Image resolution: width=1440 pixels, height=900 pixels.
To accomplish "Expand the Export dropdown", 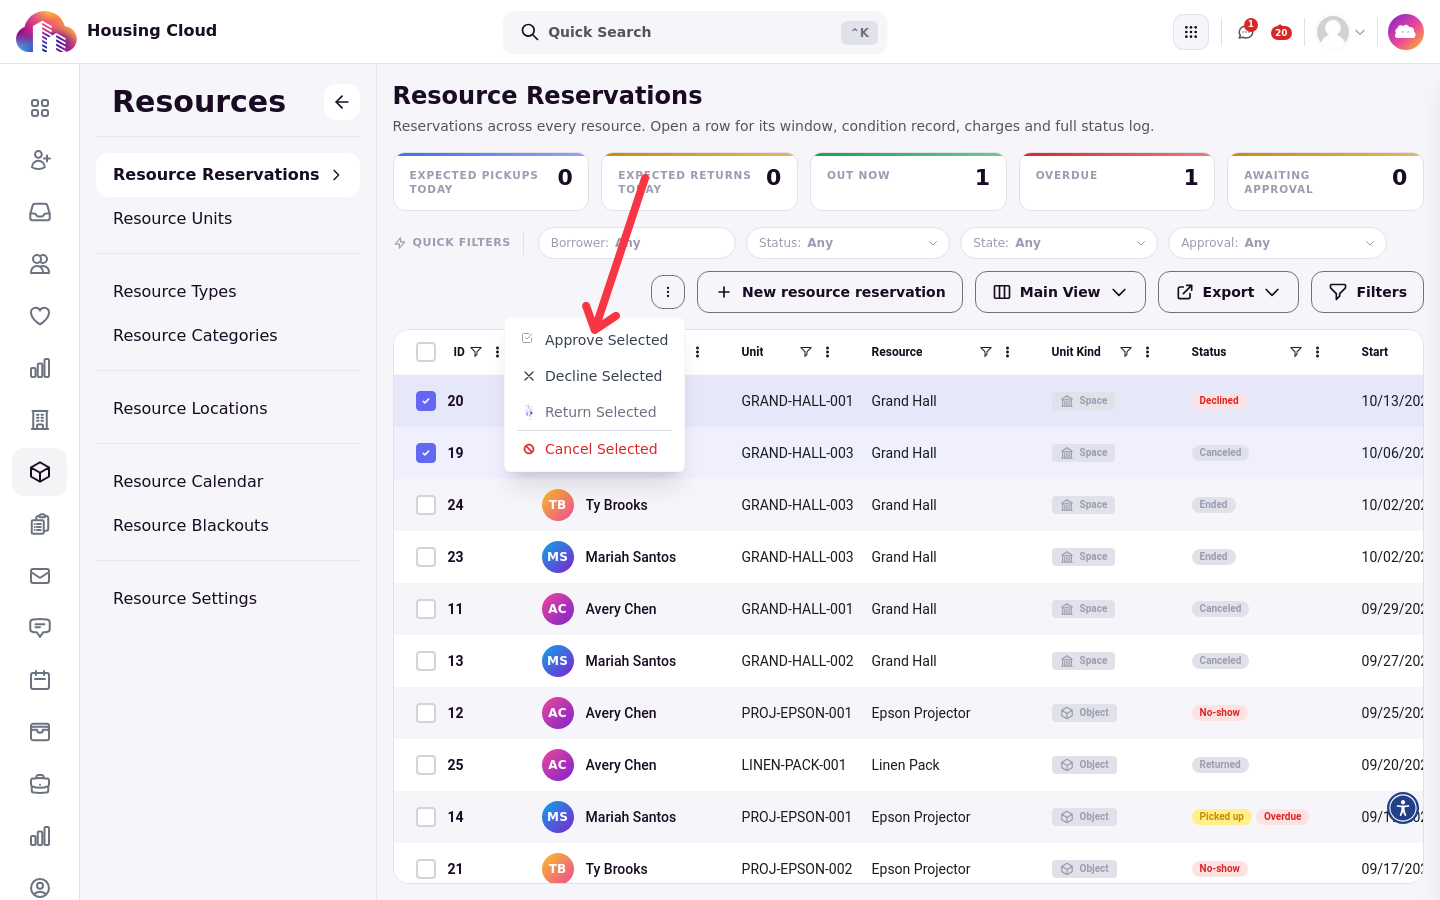I will [1228, 292].
